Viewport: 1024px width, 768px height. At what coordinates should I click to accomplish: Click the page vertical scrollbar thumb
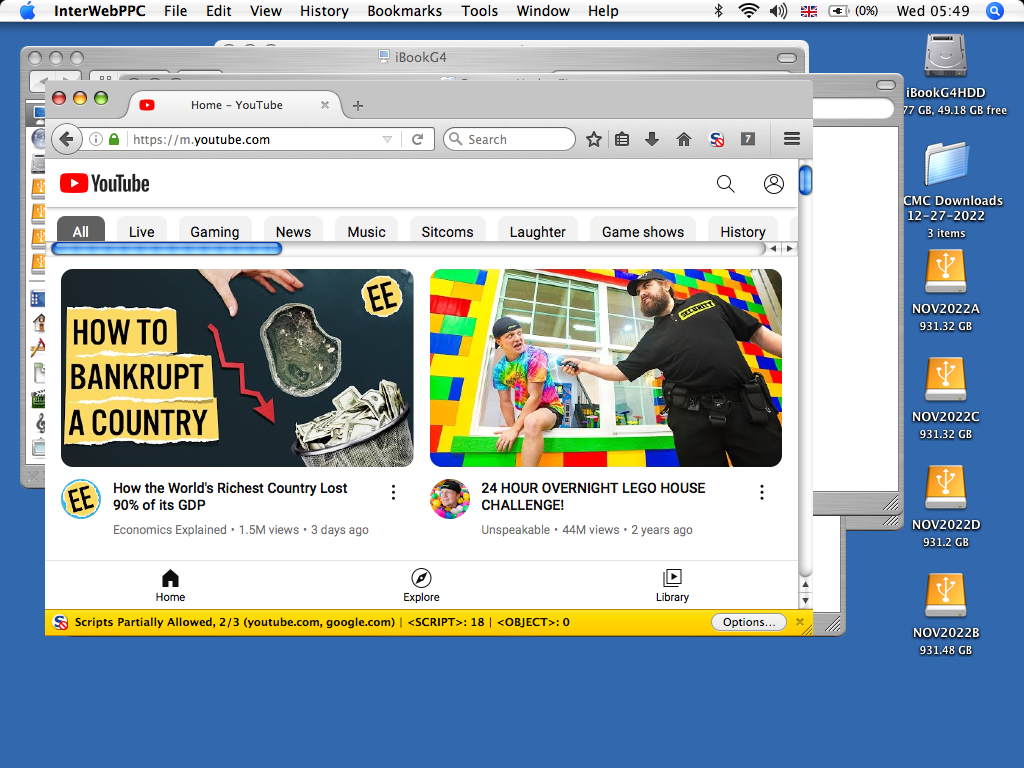(805, 180)
